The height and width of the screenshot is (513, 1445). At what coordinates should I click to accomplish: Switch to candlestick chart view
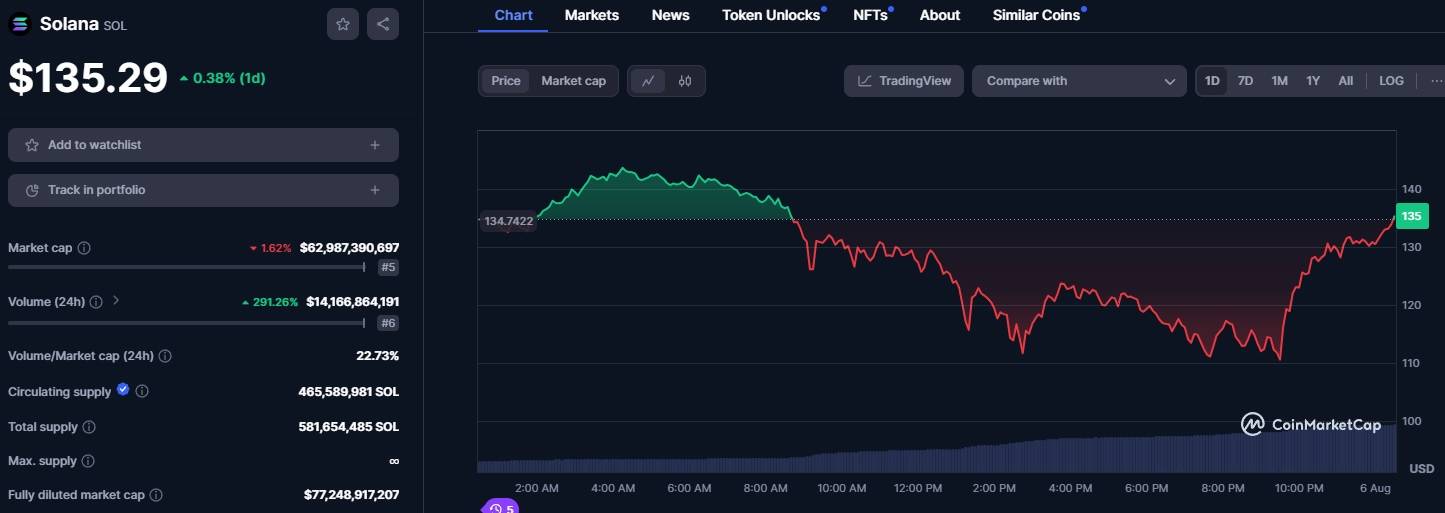coord(685,81)
